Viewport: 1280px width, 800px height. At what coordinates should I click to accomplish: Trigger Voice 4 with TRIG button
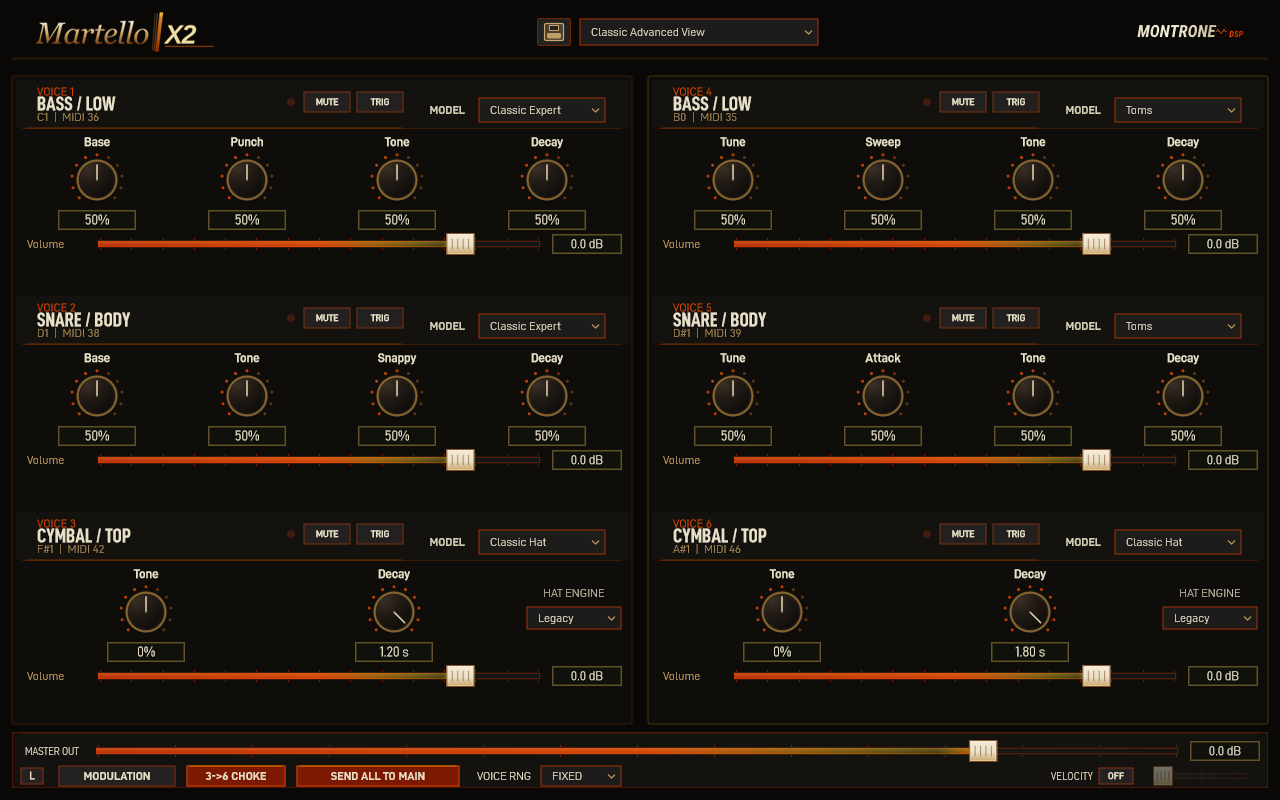point(1016,102)
